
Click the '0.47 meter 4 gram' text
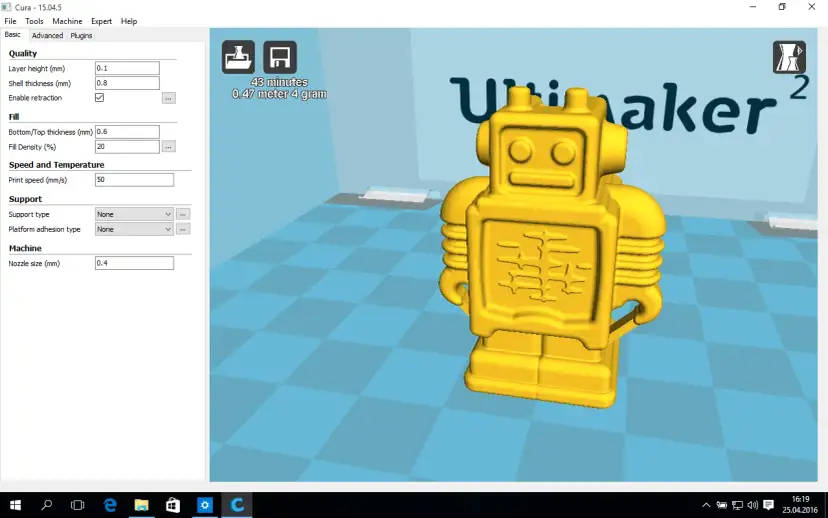coord(279,94)
